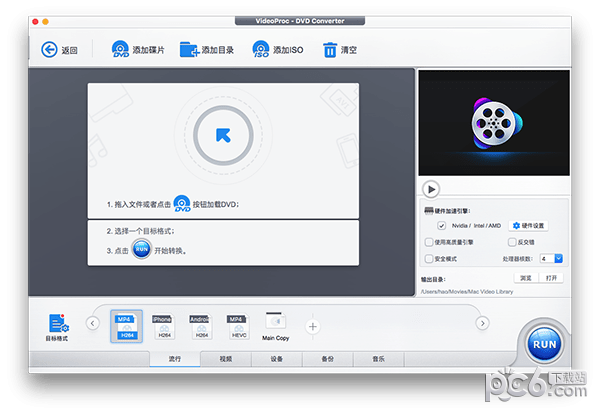
Task: Show more formats with the right chevron
Action: click(x=483, y=323)
